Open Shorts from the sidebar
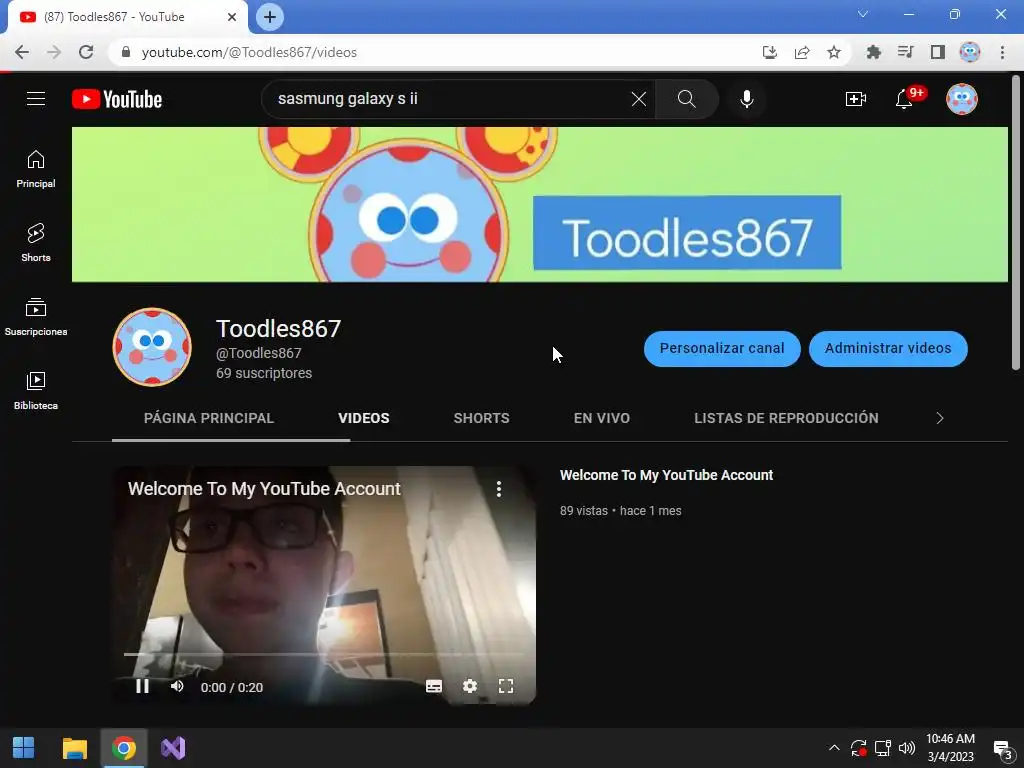Viewport: 1024px width, 768px height. 36,243
